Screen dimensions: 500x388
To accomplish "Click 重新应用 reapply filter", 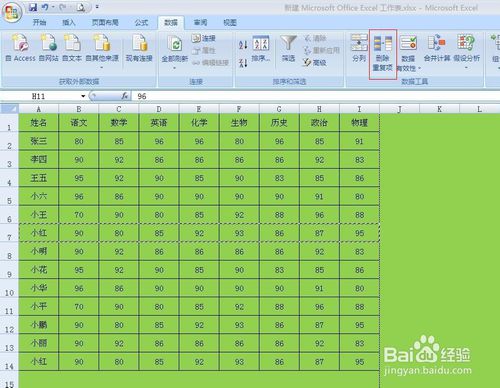I will (322, 50).
